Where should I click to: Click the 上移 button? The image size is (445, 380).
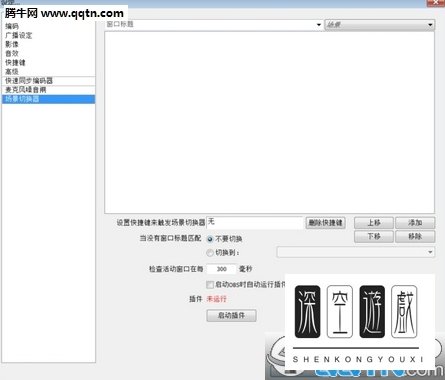[374, 223]
